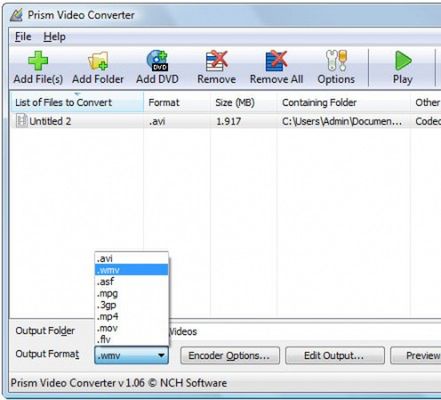Click the .avi format cell
The width and height of the screenshot is (441, 400).
[x=157, y=121]
